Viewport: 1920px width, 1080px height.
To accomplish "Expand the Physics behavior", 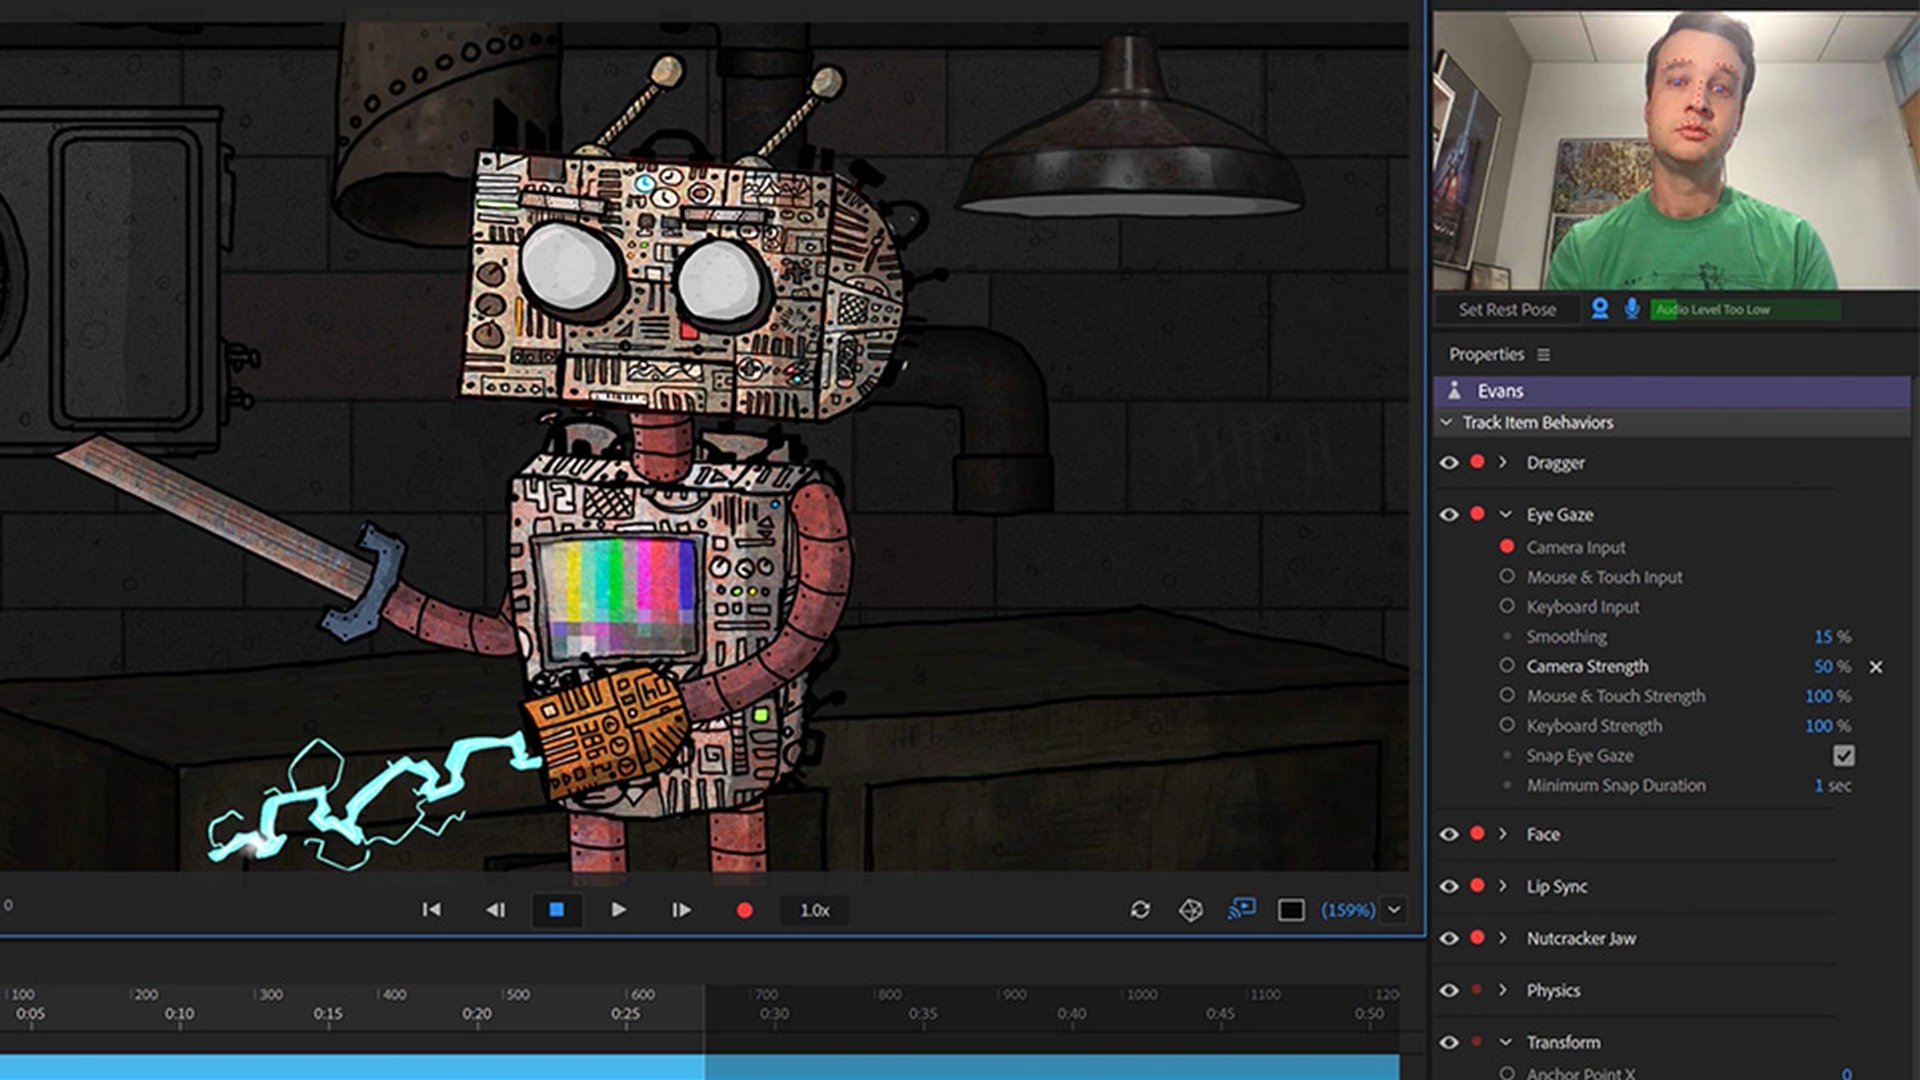I will [x=1503, y=990].
